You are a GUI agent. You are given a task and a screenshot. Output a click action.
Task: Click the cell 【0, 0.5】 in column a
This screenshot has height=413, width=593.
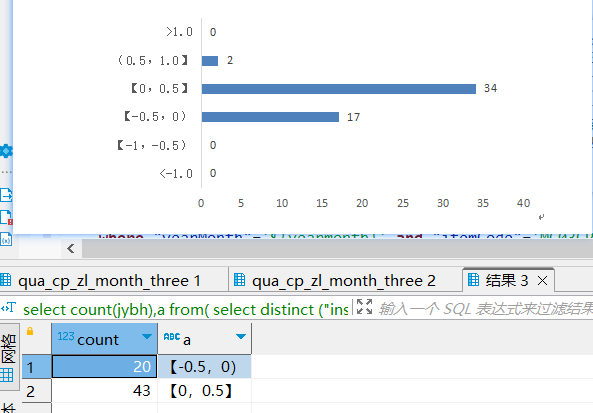[x=205, y=391]
